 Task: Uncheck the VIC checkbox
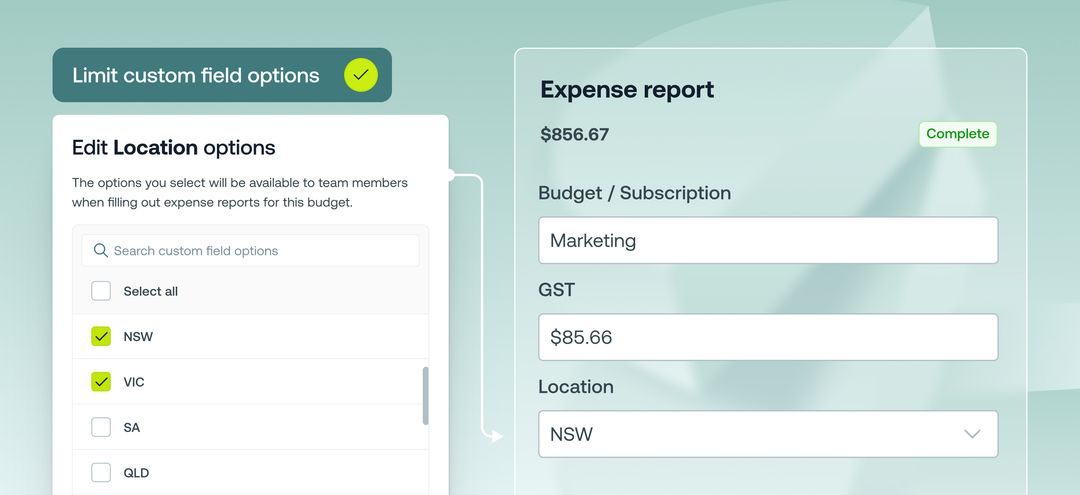(x=101, y=381)
